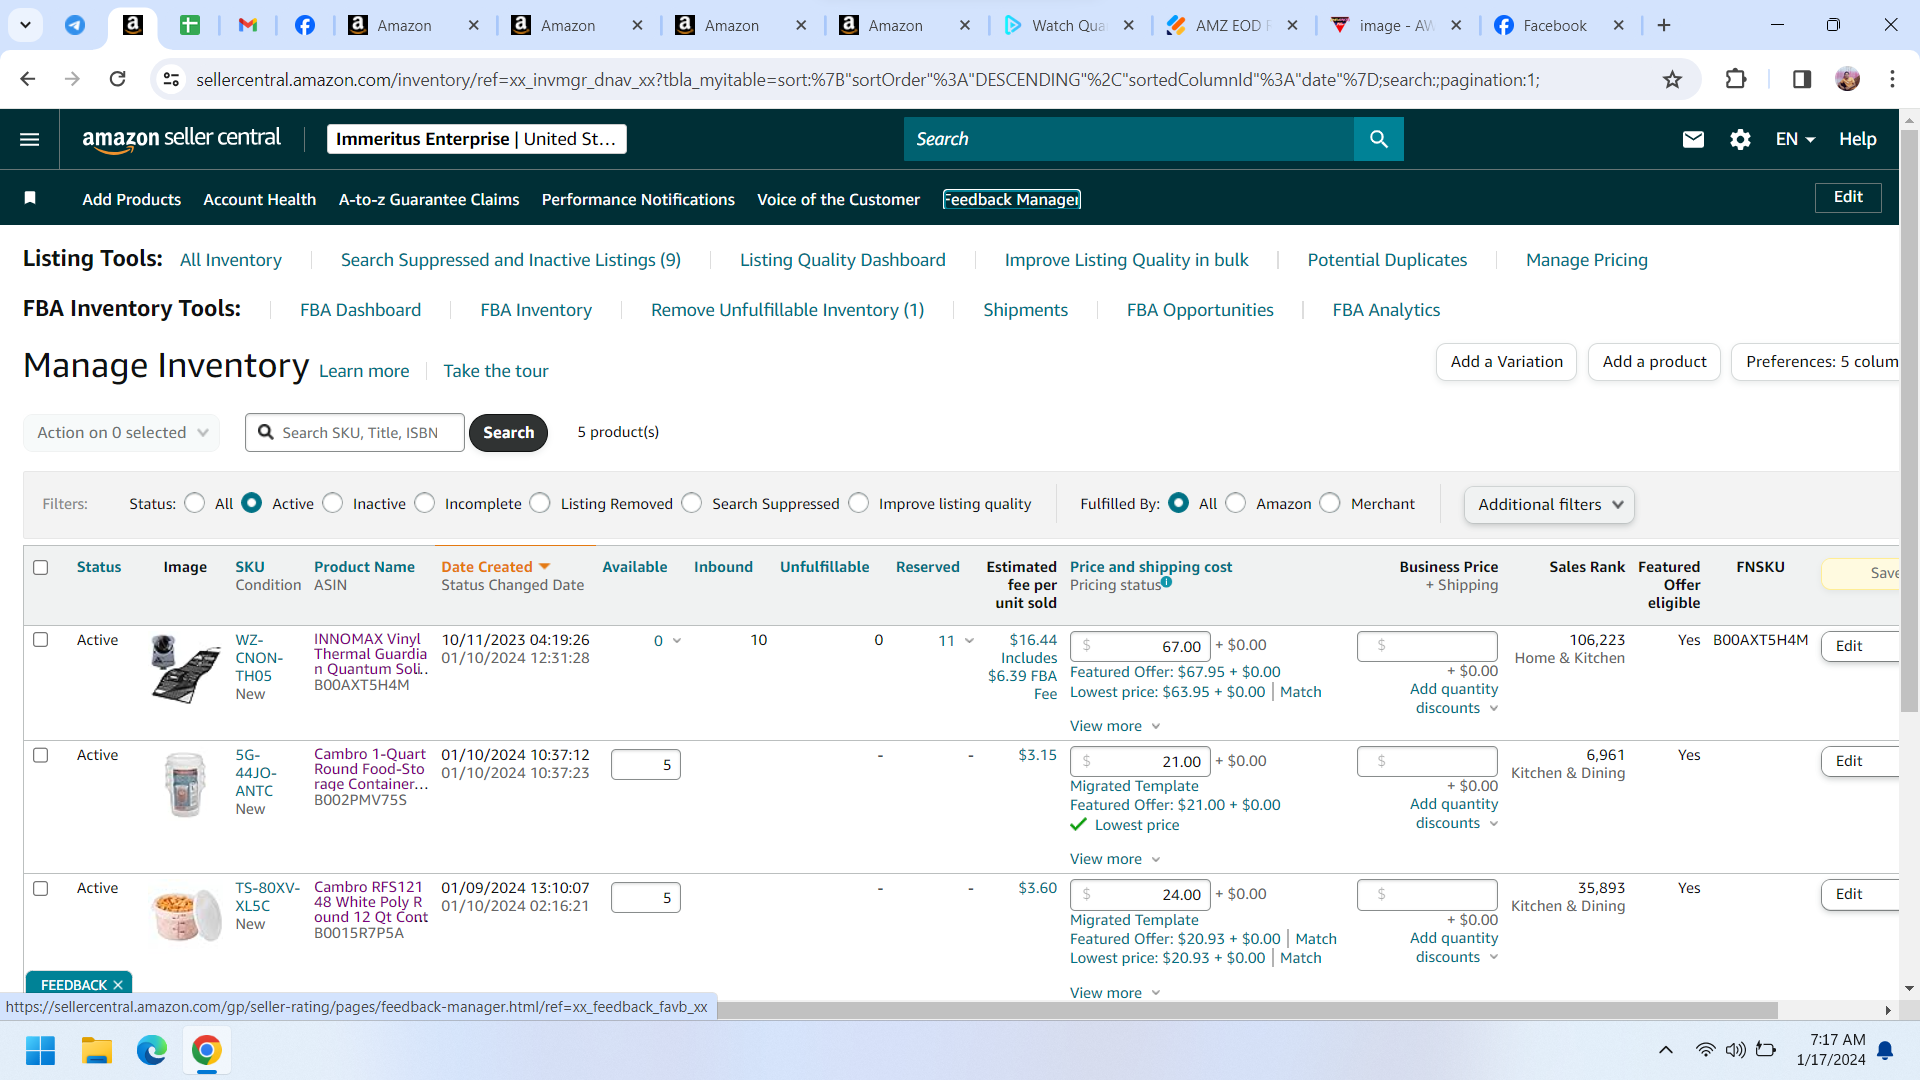
Task: Click the pricing status info icon
Action: (x=1166, y=582)
